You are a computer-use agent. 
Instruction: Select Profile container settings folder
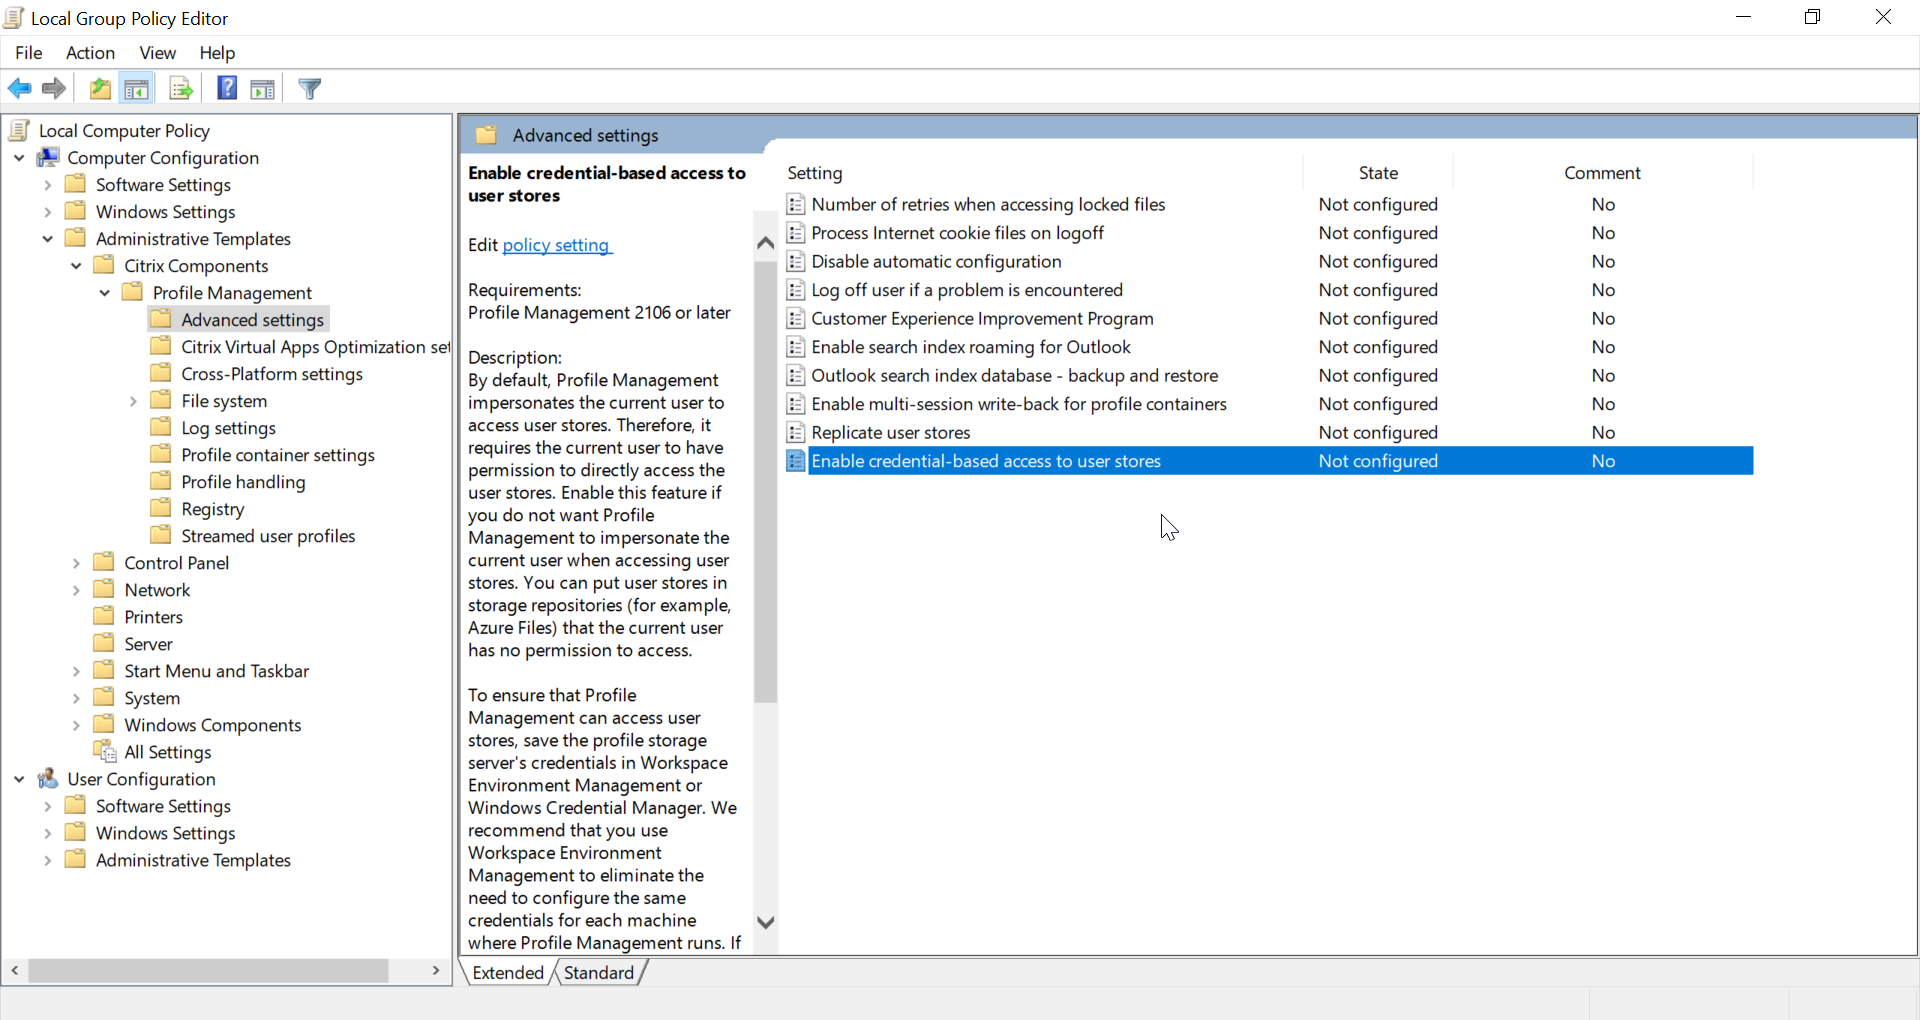[278, 455]
